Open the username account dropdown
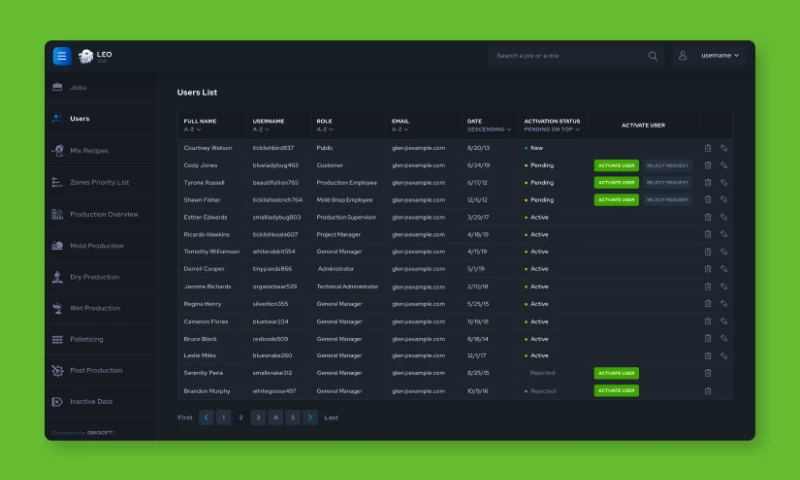This screenshot has height=480, width=800. [719, 55]
